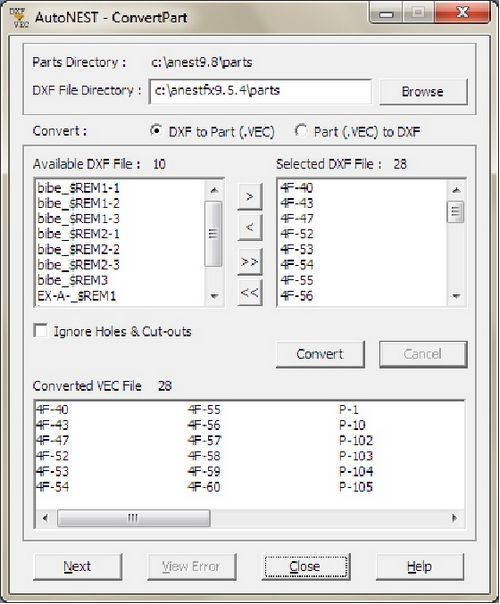The width and height of the screenshot is (500, 604).
Task: Select 4F-54 in Selected DXF File list
Action: [x=297, y=265]
